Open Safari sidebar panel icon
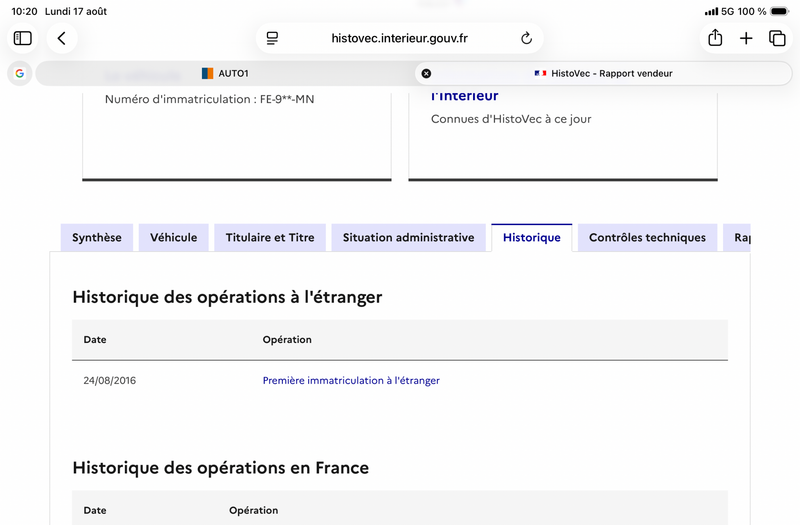This screenshot has width=800, height=525. (22, 38)
